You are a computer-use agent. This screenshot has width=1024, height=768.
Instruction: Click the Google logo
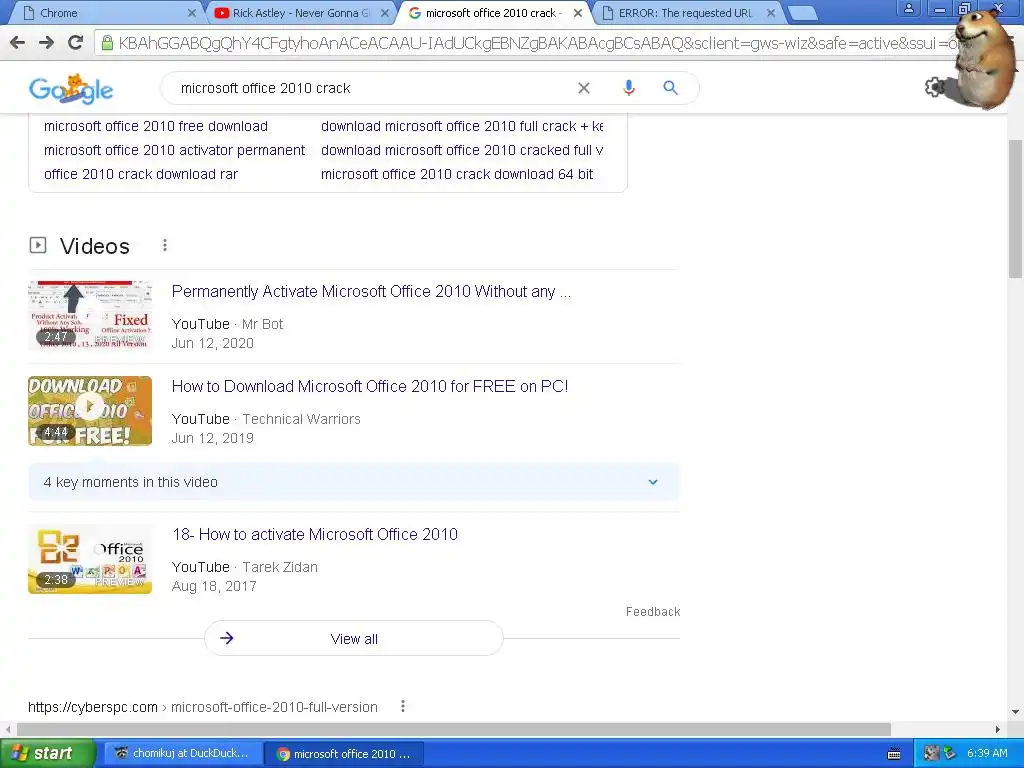[x=71, y=89]
